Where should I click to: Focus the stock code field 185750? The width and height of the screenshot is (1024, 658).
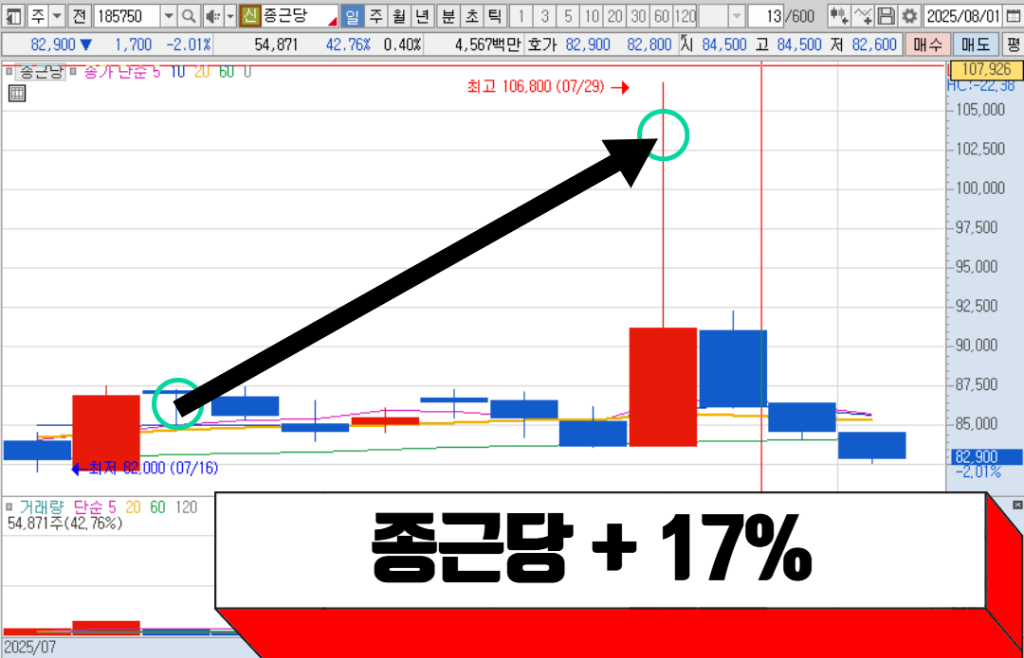pyautogui.click(x=127, y=16)
